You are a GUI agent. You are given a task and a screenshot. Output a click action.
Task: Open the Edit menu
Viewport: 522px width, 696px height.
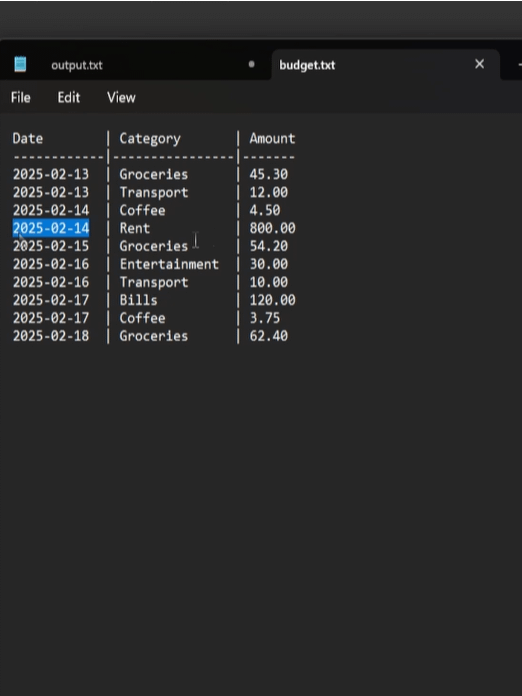click(x=69, y=98)
